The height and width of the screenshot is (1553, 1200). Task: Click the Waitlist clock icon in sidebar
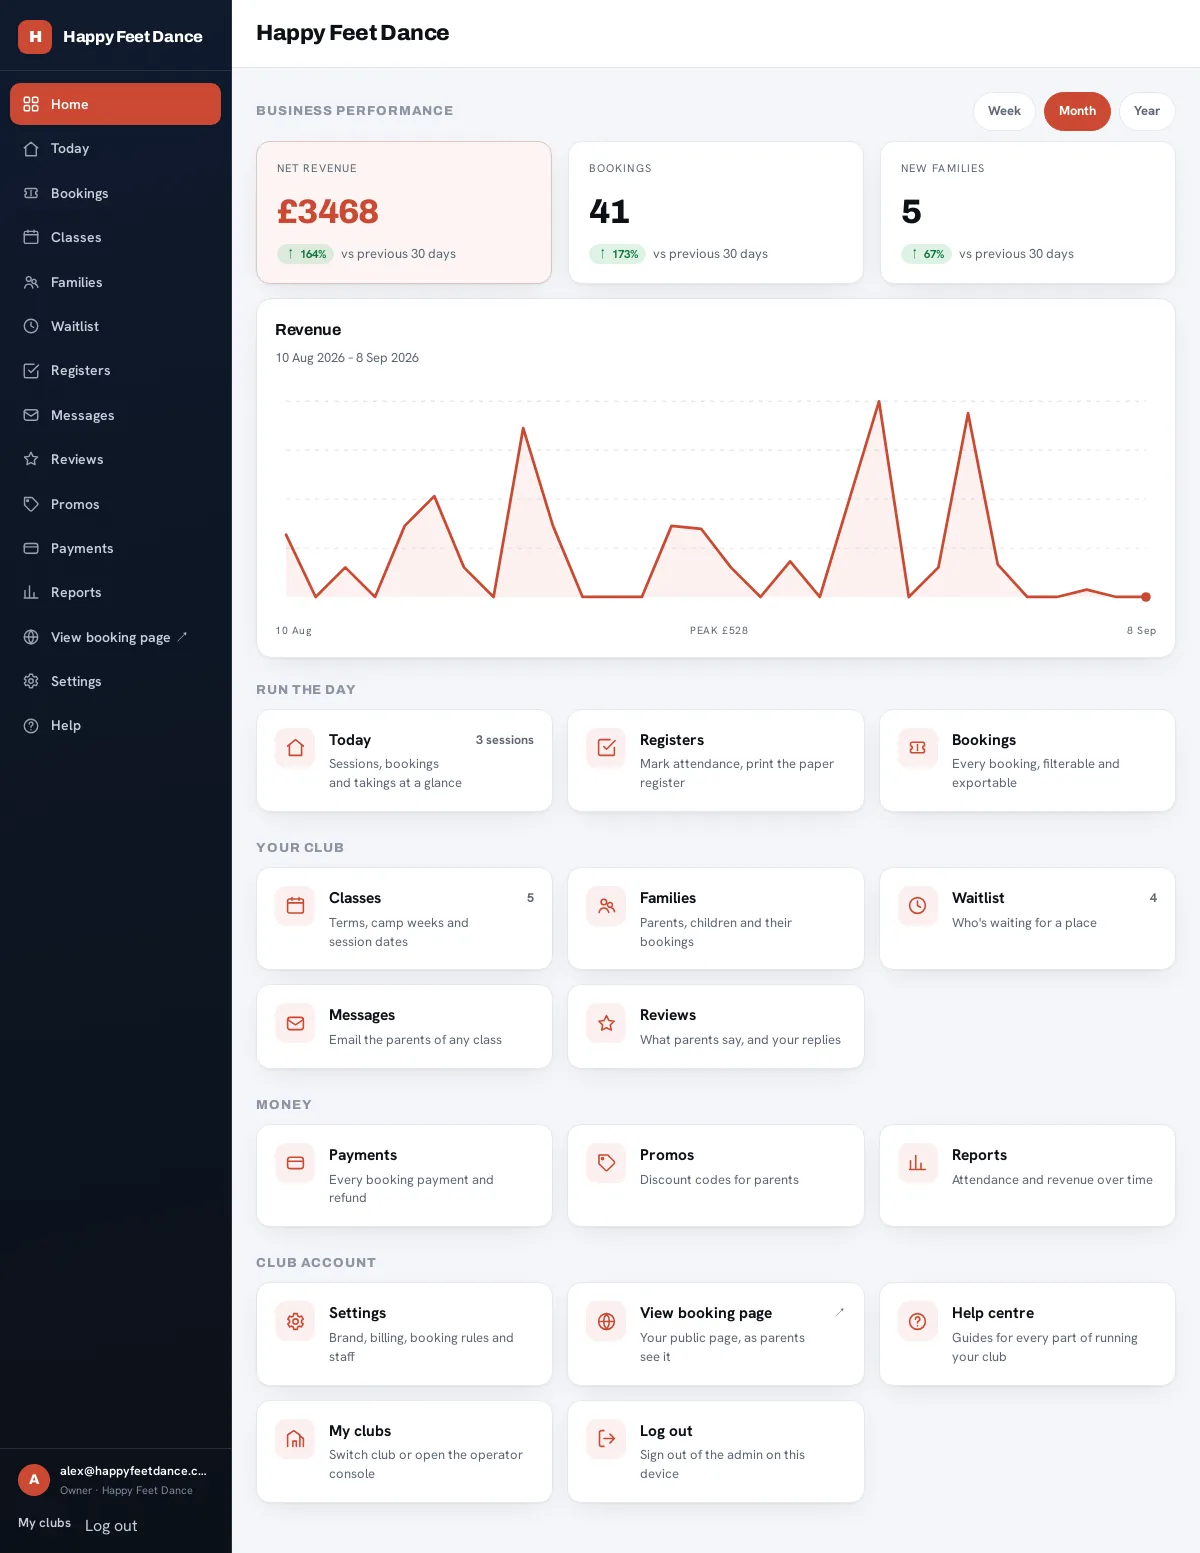pos(31,326)
